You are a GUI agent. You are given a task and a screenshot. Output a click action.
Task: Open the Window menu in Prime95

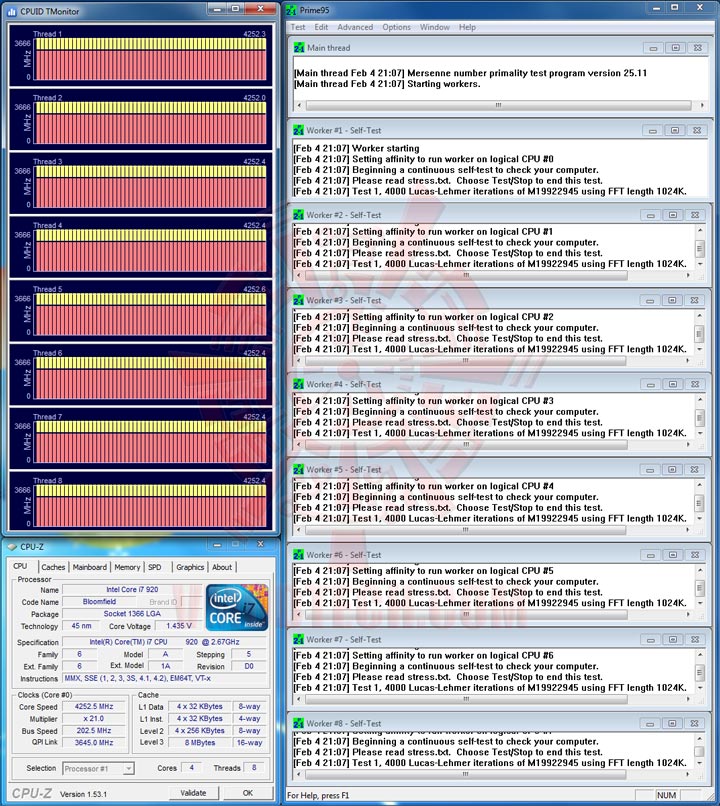point(435,27)
